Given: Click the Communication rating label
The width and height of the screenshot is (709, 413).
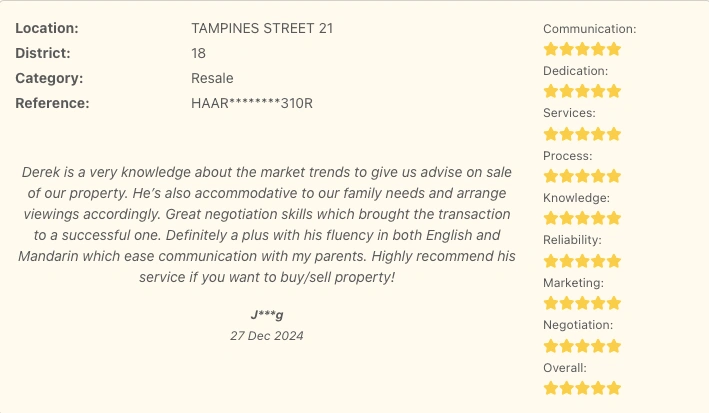Looking at the screenshot, I should (589, 29).
